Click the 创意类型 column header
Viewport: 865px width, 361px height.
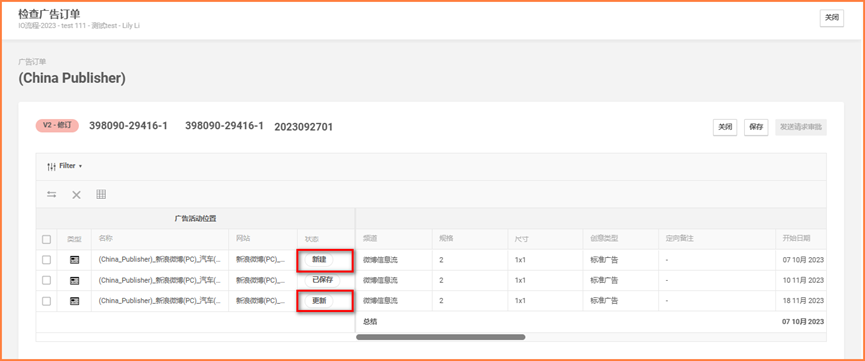point(604,239)
